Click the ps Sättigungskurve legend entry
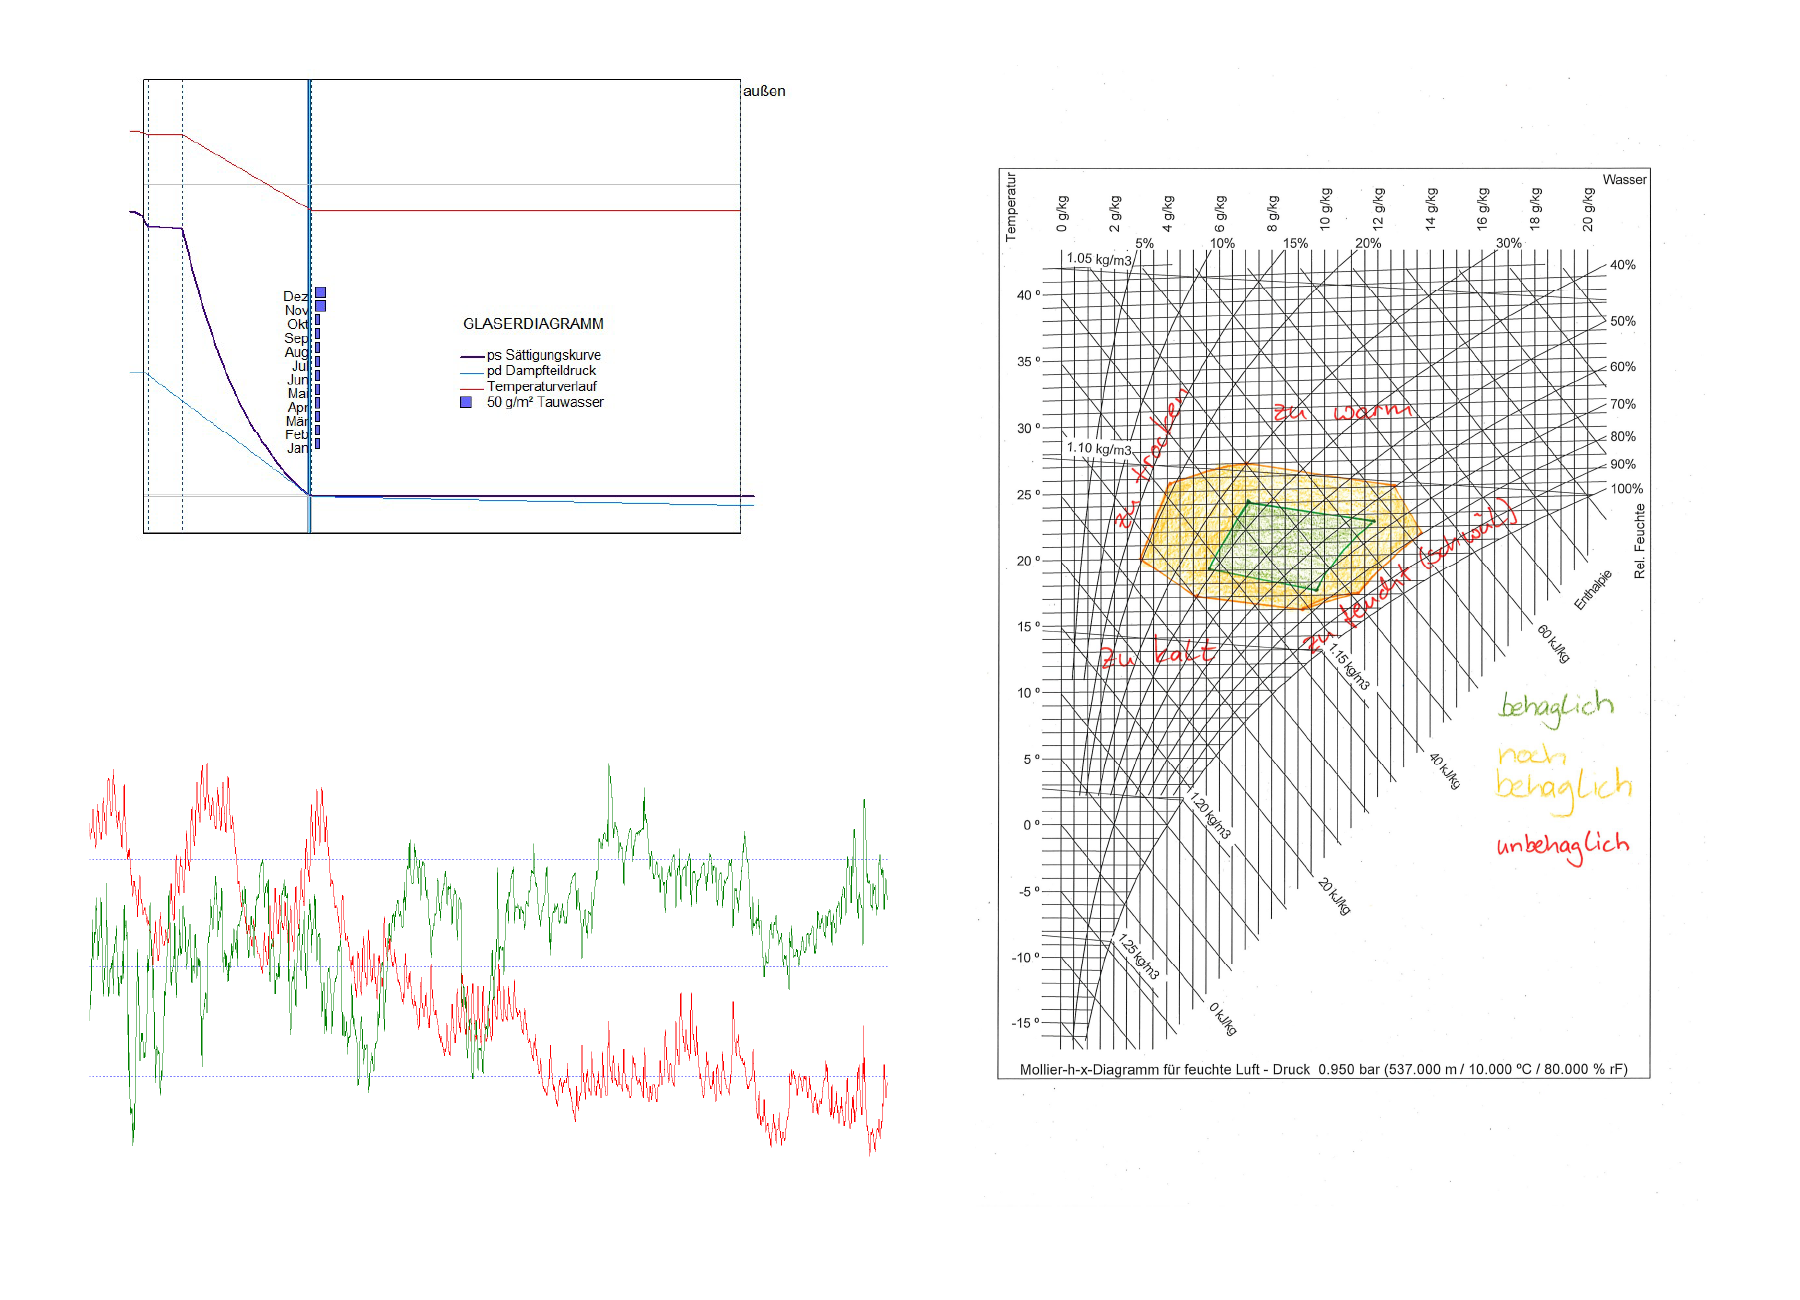 point(543,355)
